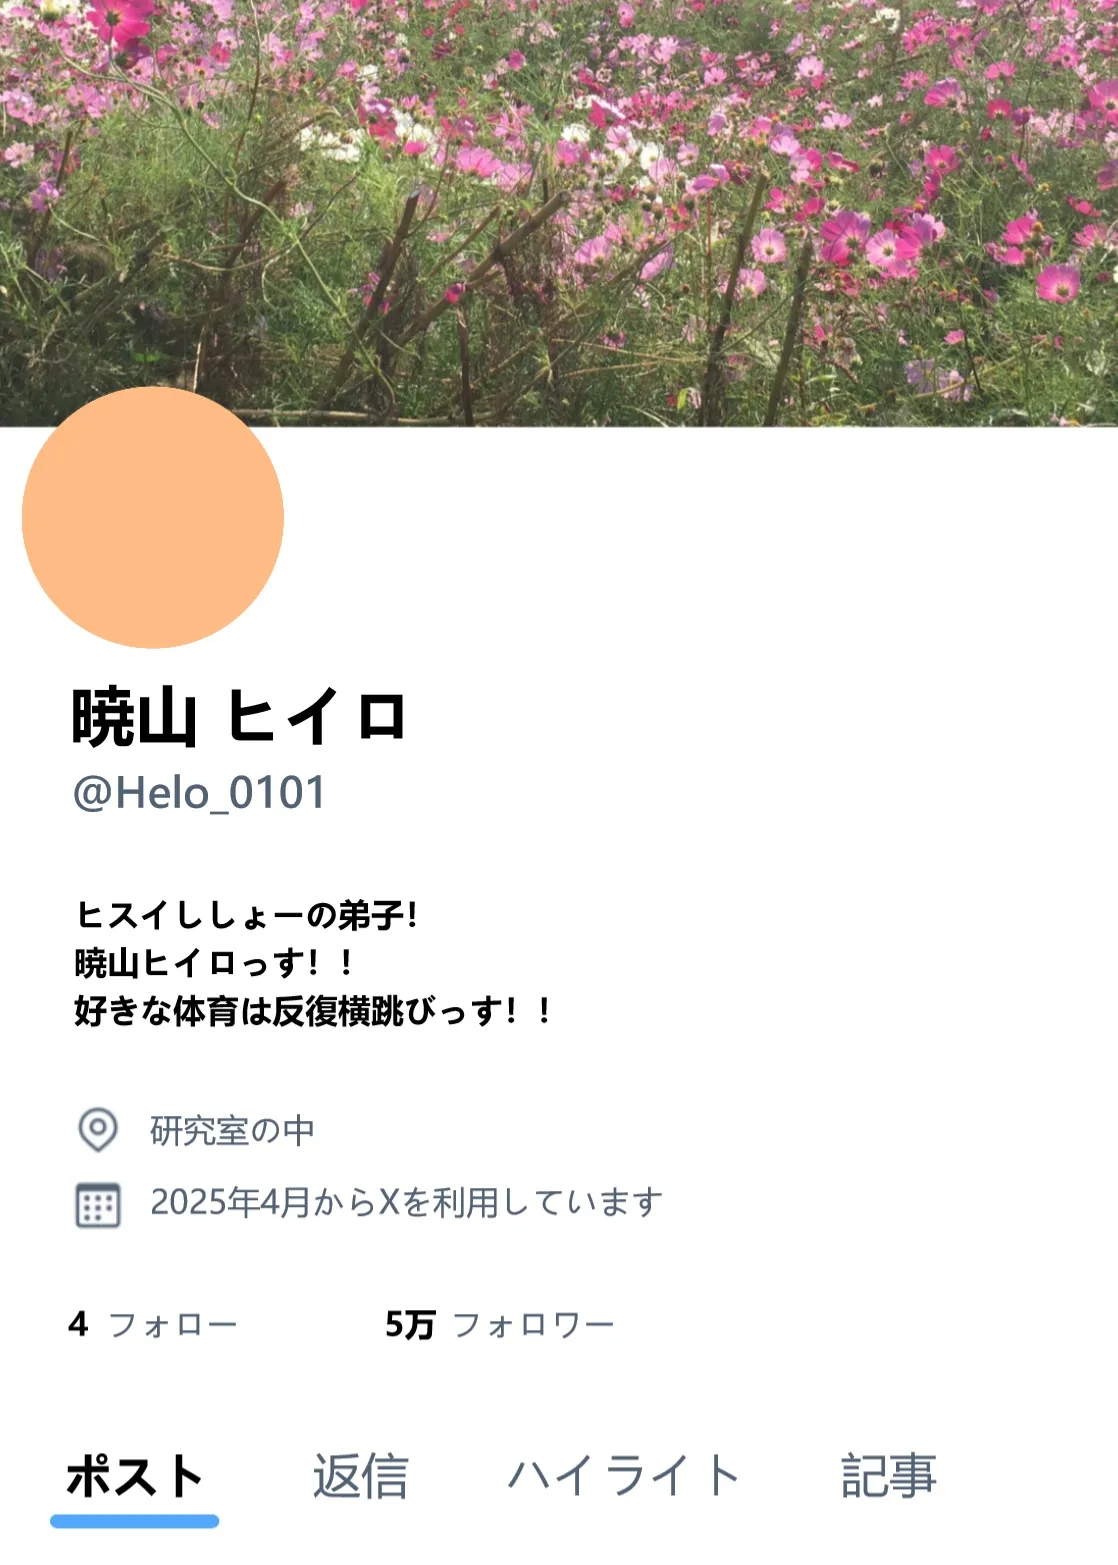Click the 5万 follower count number
1118x1565 pixels.
click(410, 1324)
